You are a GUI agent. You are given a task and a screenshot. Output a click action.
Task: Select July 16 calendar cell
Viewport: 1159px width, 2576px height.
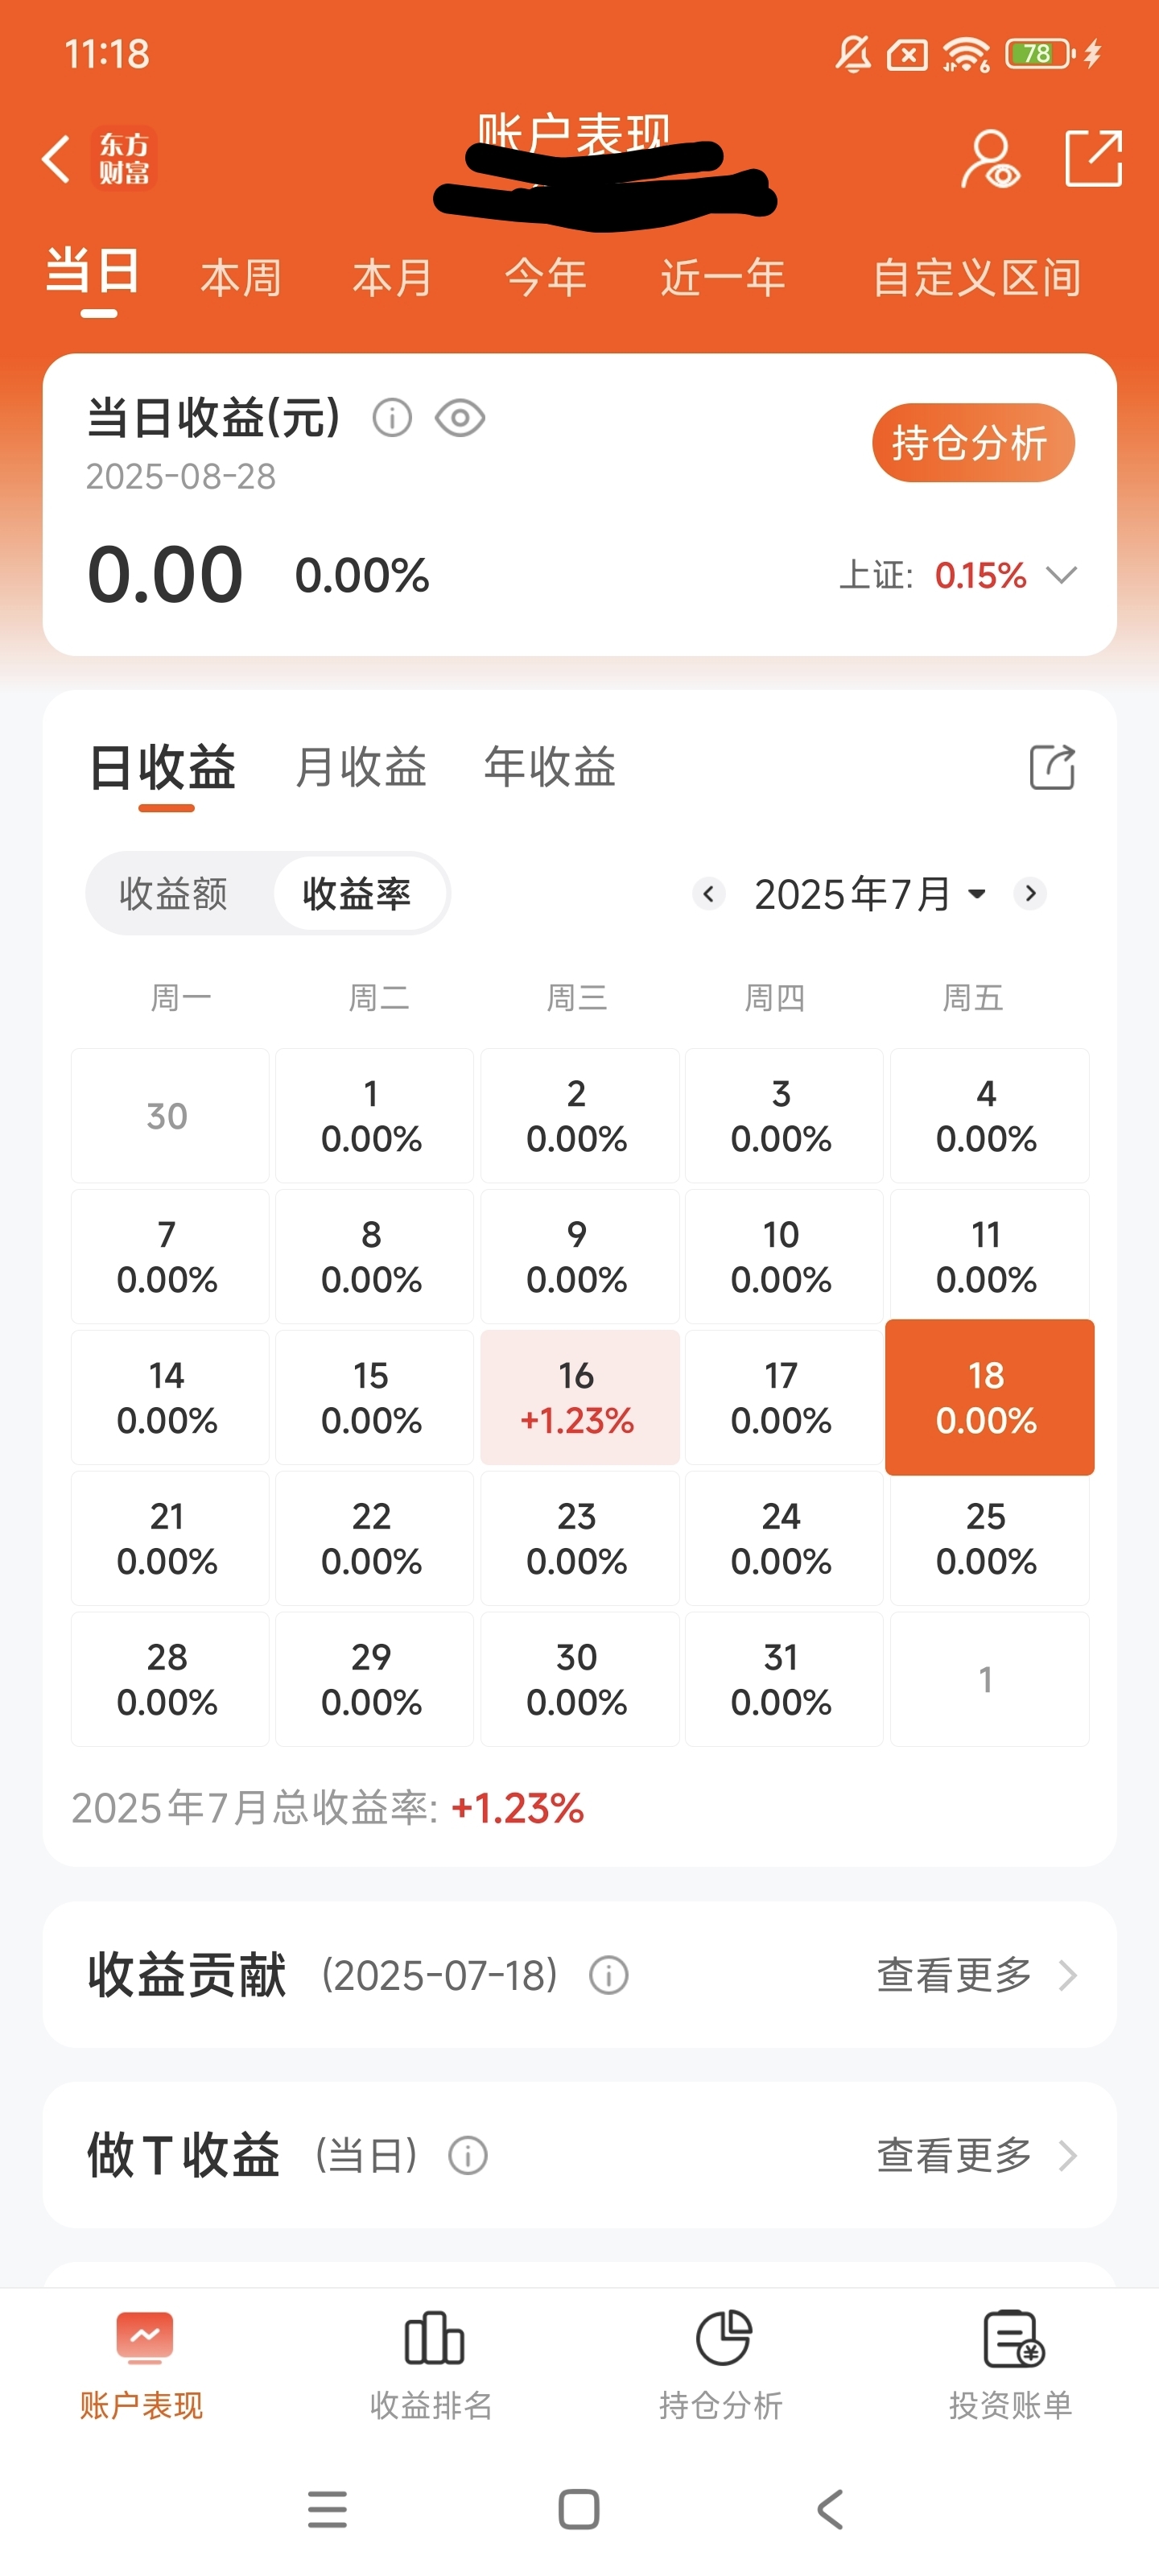coord(579,1397)
